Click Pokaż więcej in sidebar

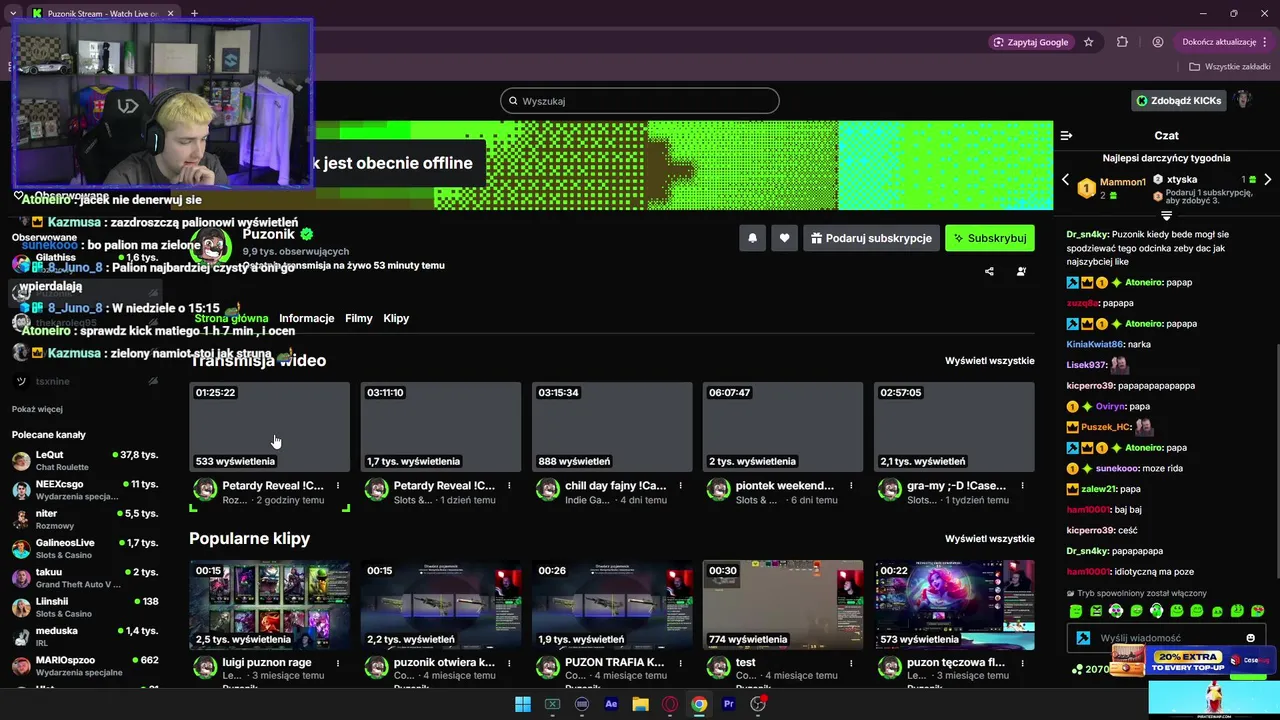tap(37, 409)
